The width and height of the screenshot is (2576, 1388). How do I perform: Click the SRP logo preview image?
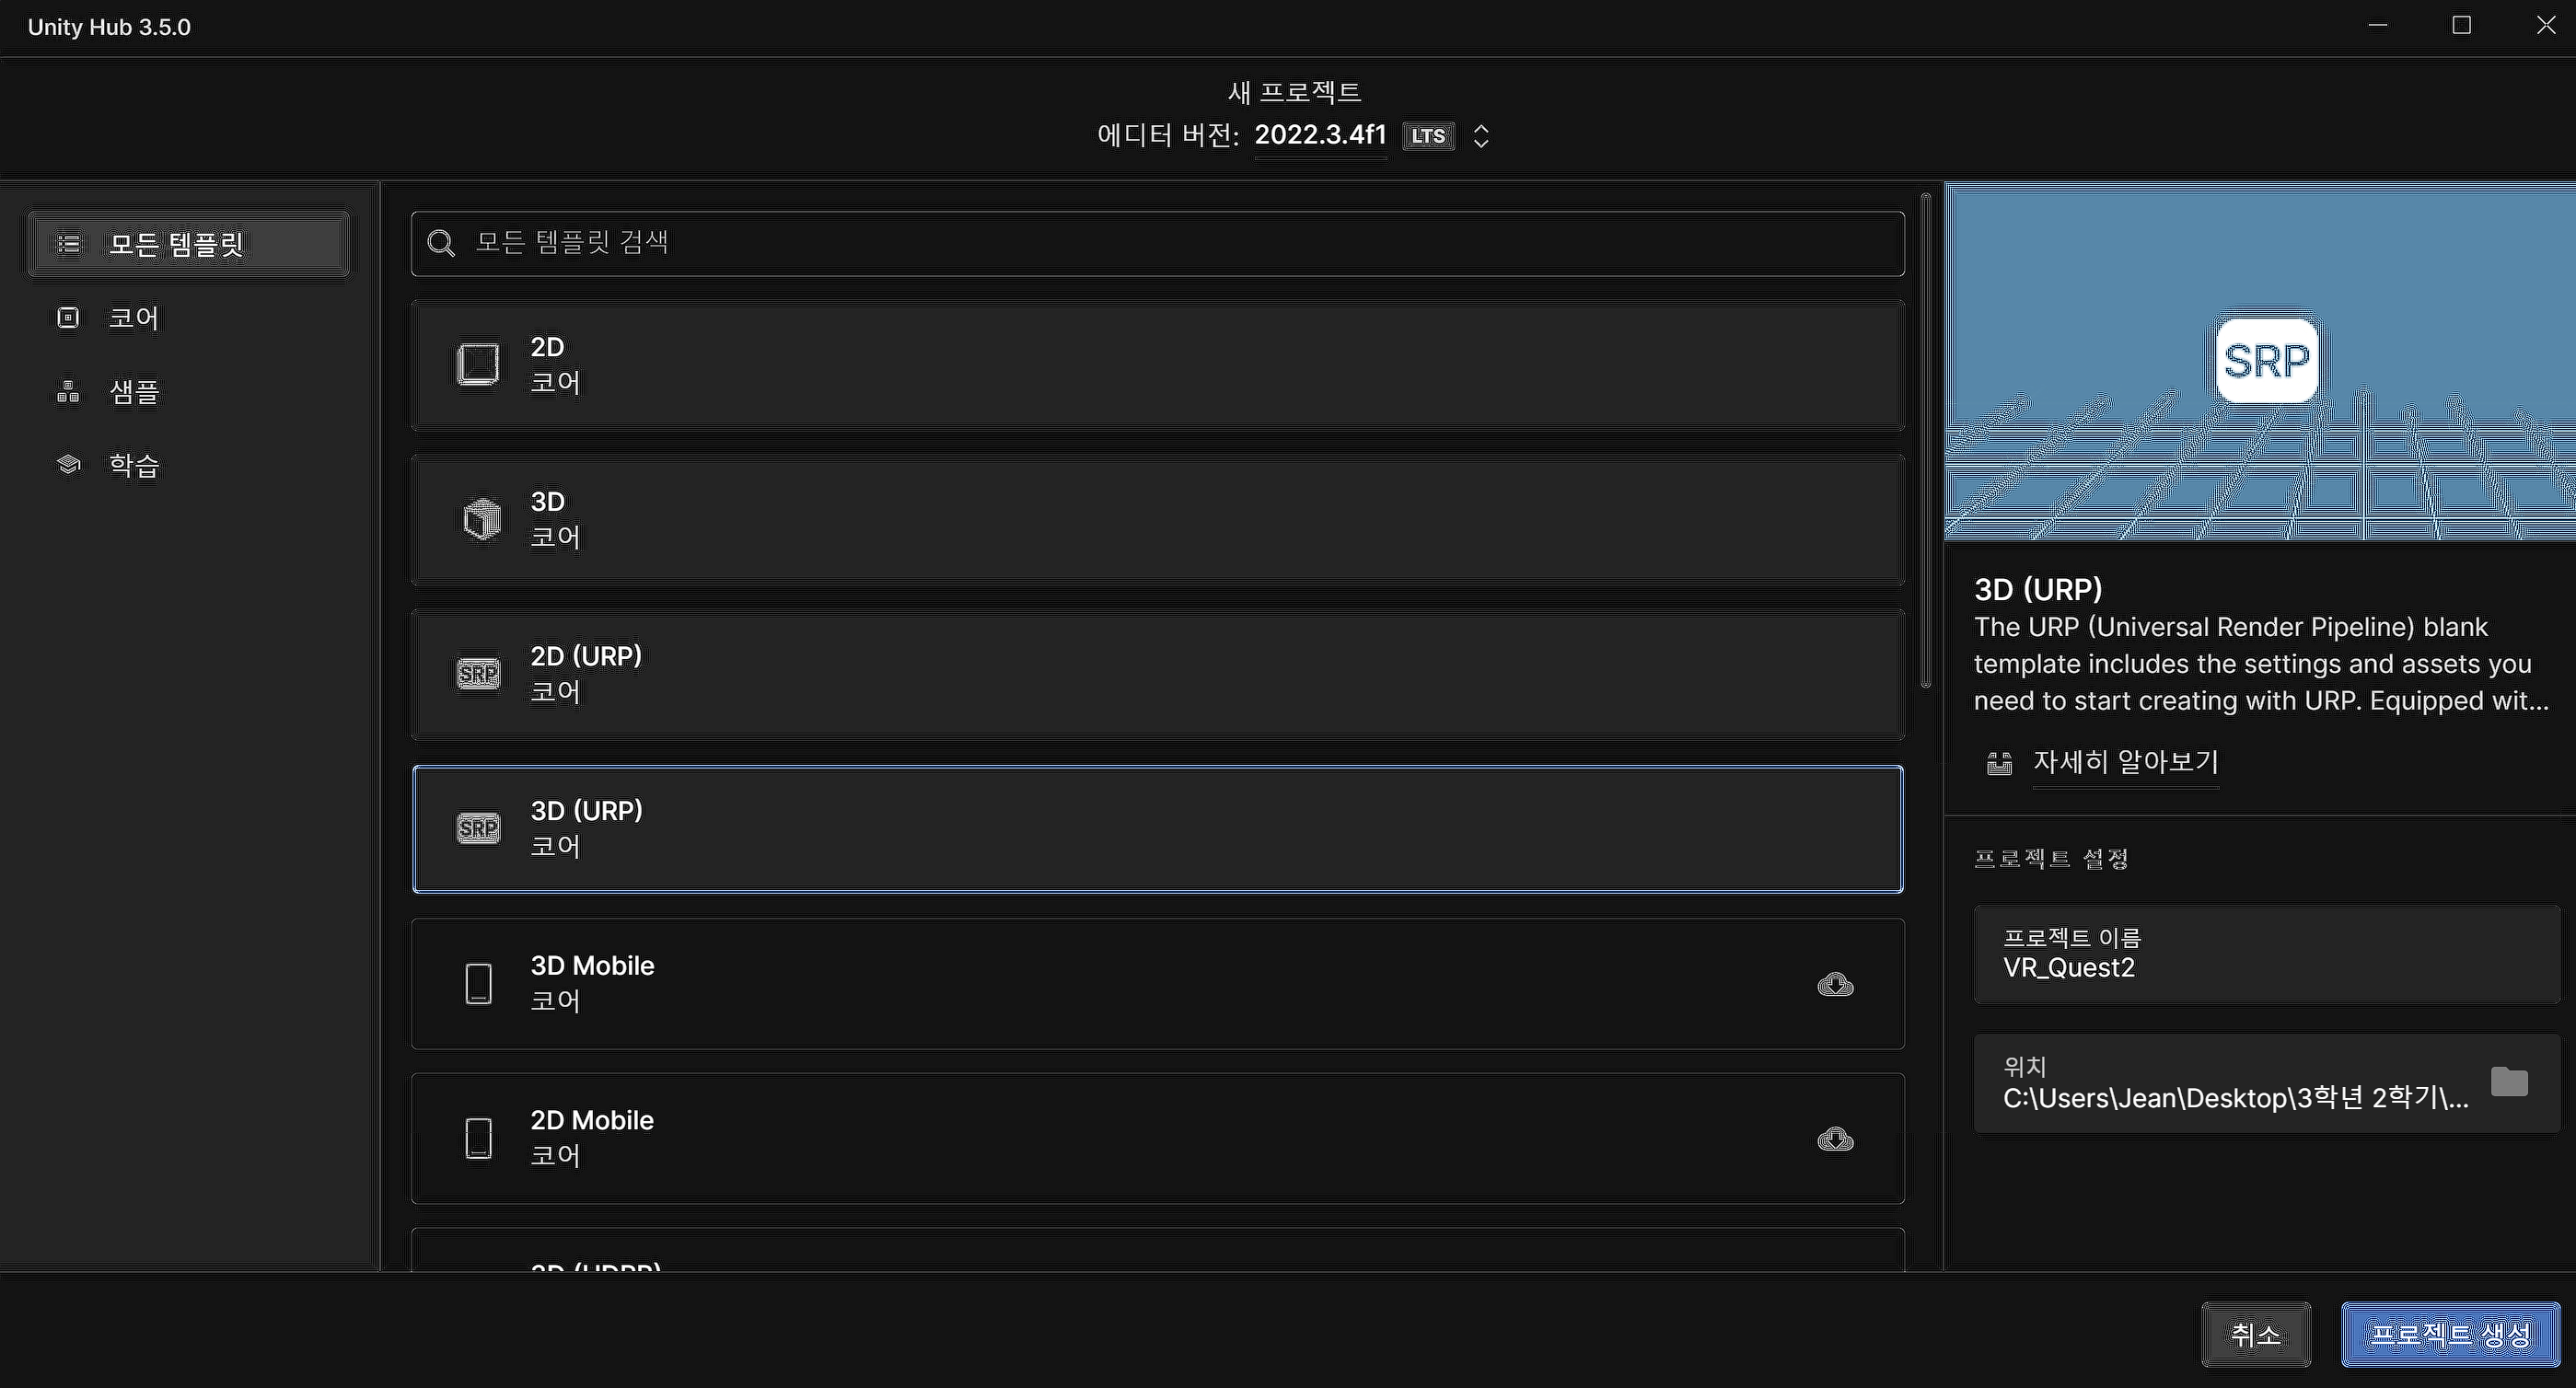coord(2266,361)
